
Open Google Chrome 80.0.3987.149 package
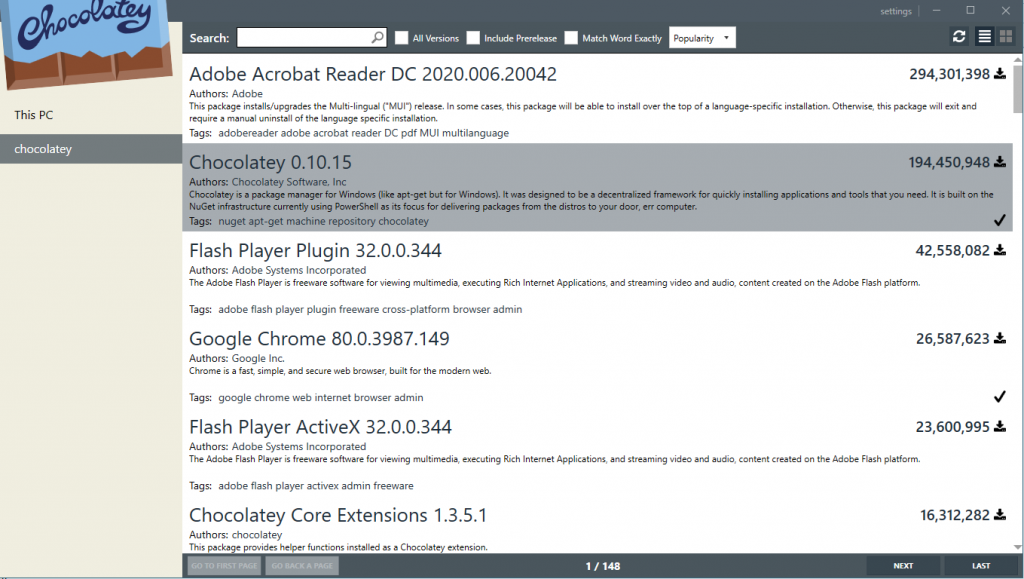pyautogui.click(x=319, y=338)
